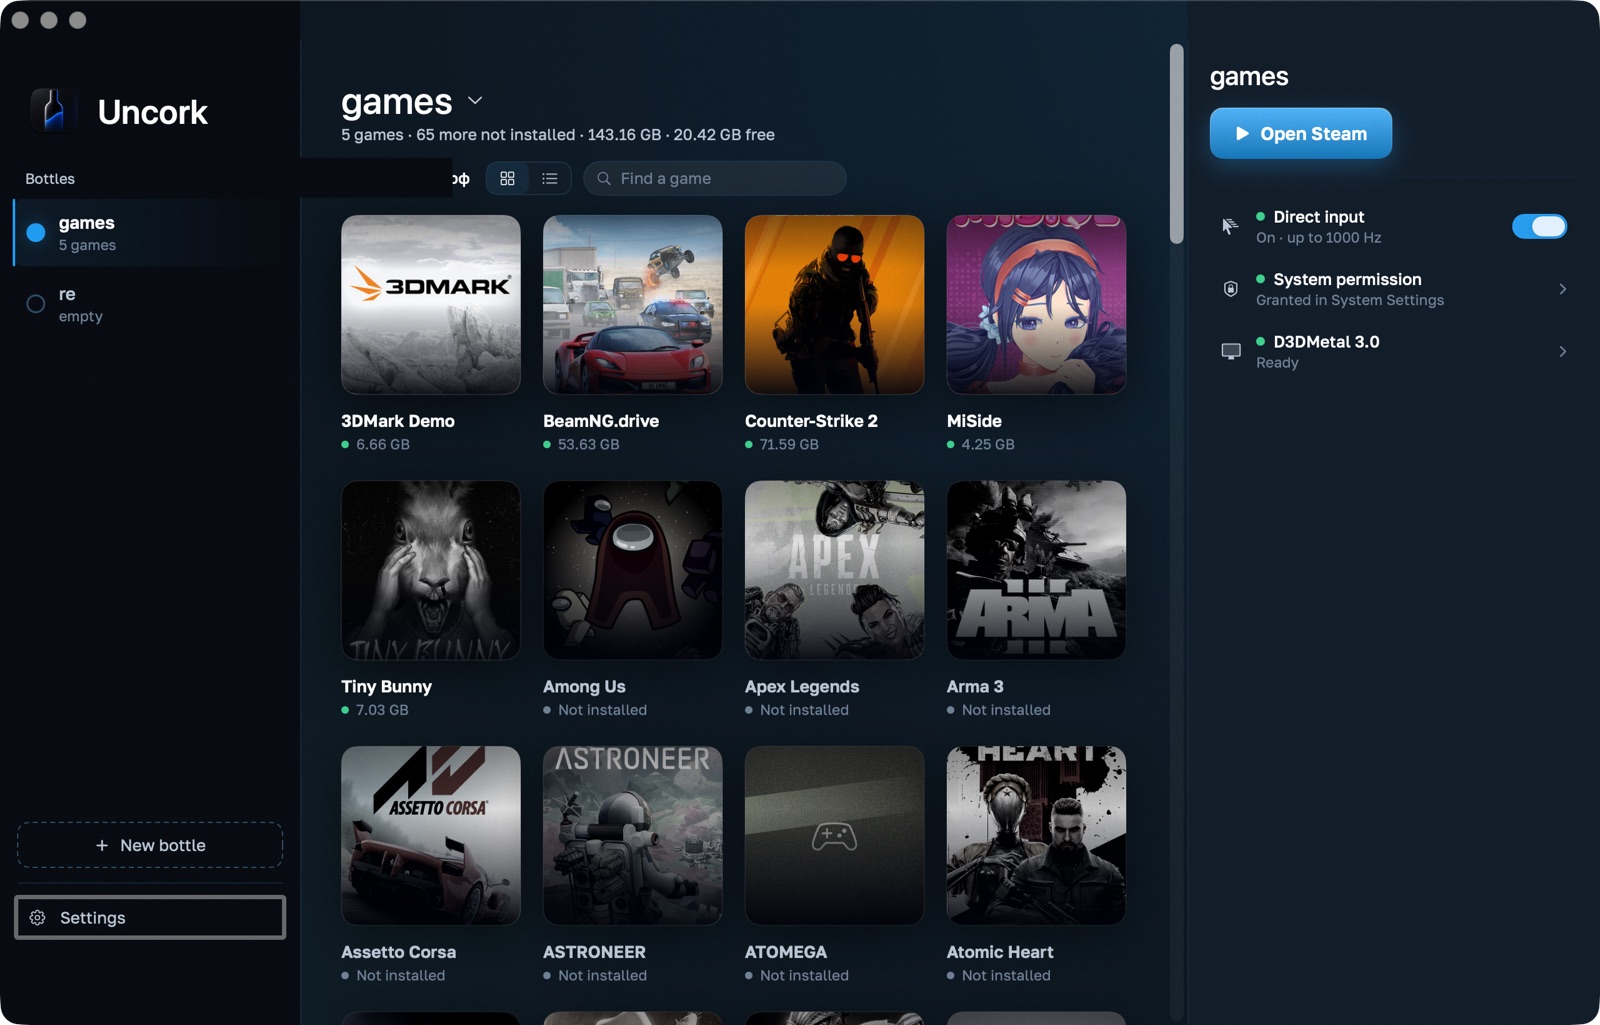
Task: Create a bottle with New bottle button
Action: pyautogui.click(x=150, y=845)
